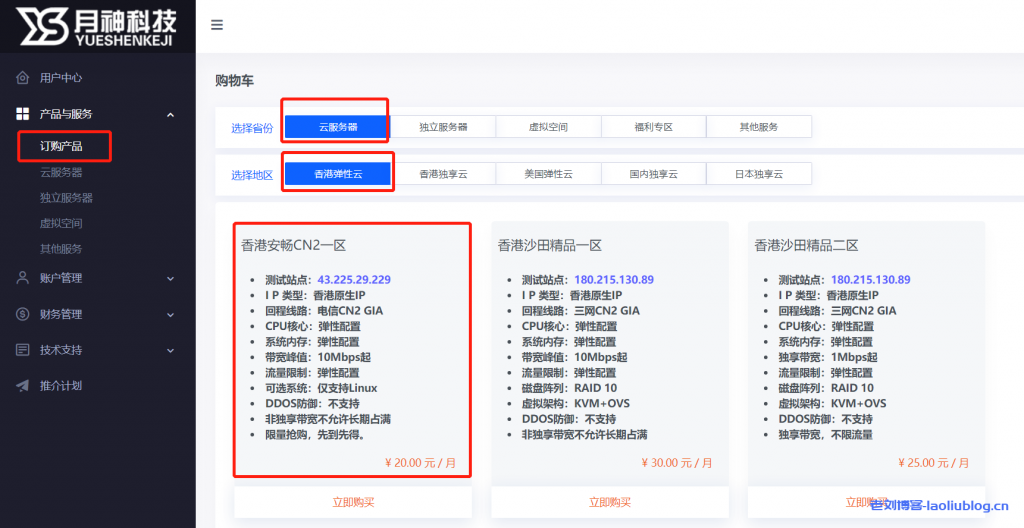Click 立即购买 under 香港沙田精品一区
This screenshot has width=1024, height=528.
609,502
